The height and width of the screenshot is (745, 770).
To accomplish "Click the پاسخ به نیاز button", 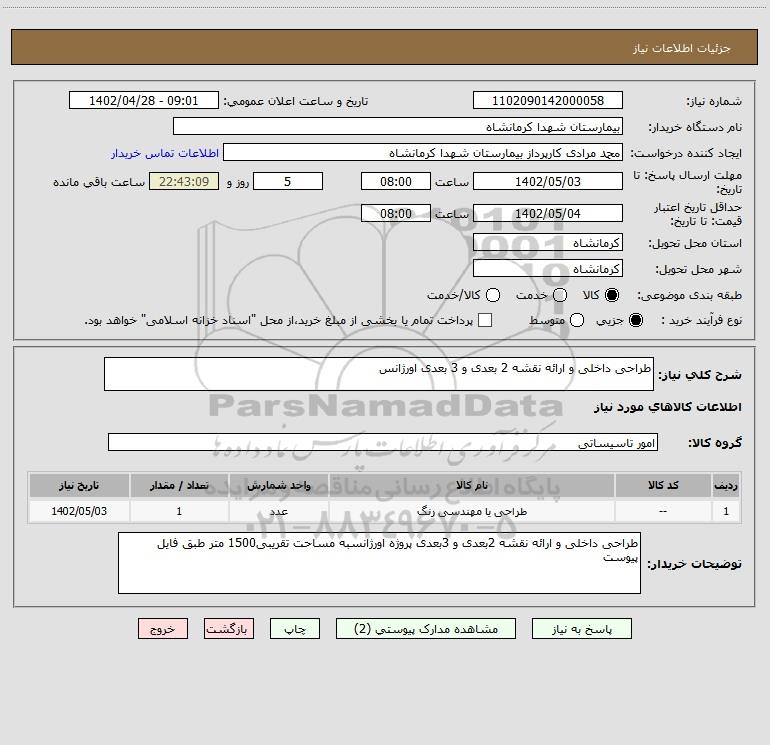I will pos(581,629).
